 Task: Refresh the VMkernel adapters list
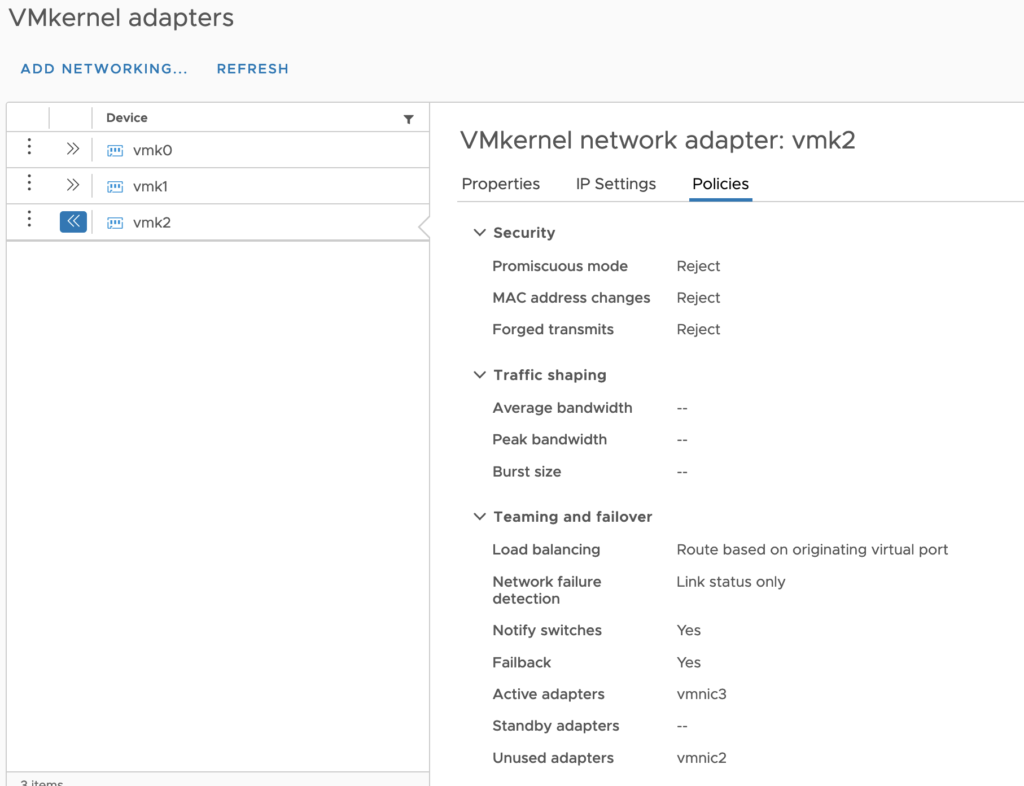coord(252,69)
